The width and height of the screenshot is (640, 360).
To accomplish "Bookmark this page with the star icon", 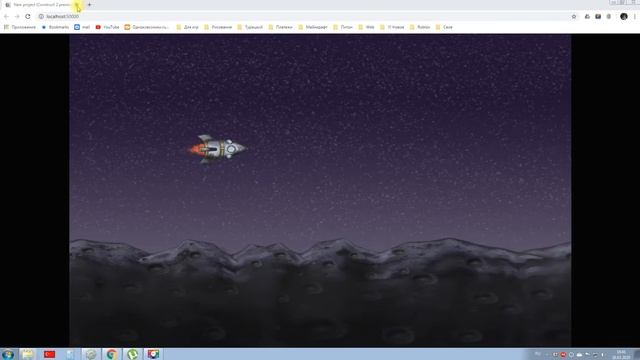I will pos(574,16).
